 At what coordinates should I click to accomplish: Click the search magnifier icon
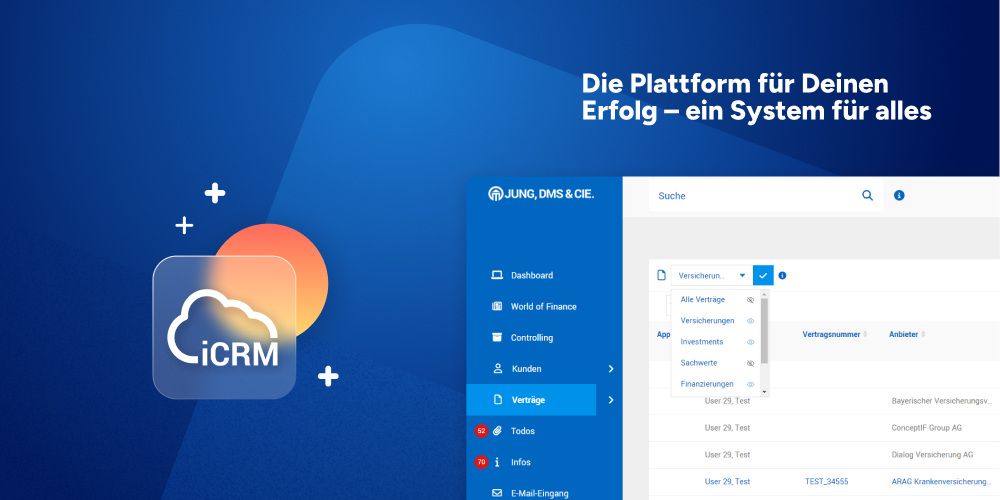(867, 195)
